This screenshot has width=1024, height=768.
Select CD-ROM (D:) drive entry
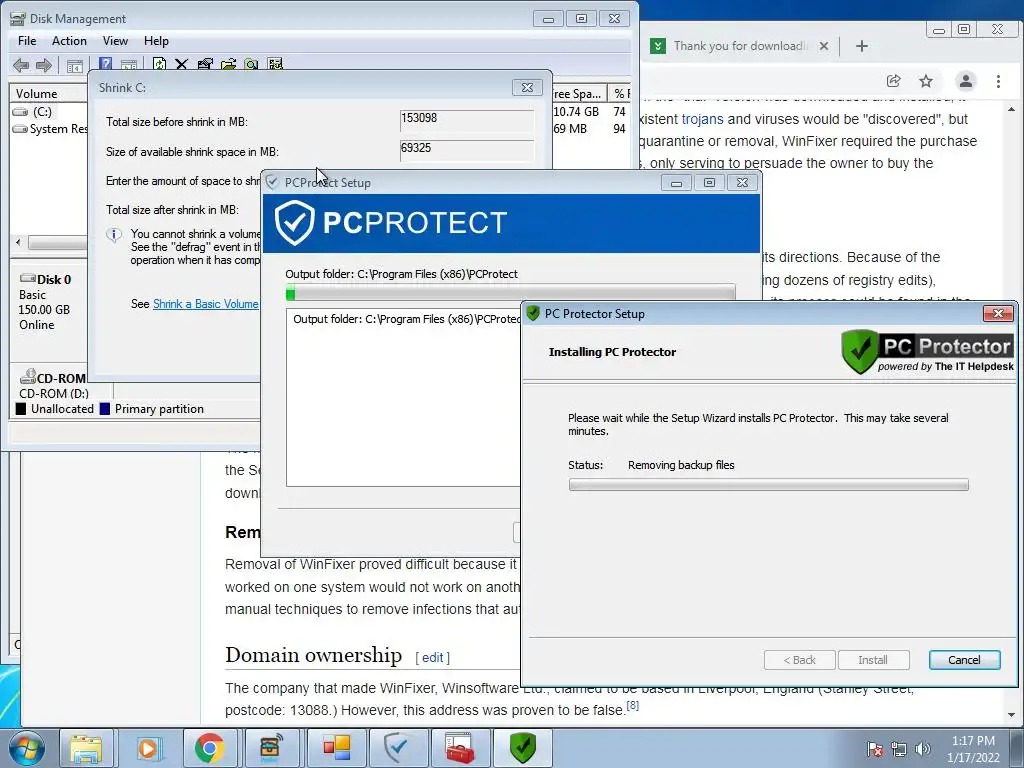pyautogui.click(x=54, y=385)
